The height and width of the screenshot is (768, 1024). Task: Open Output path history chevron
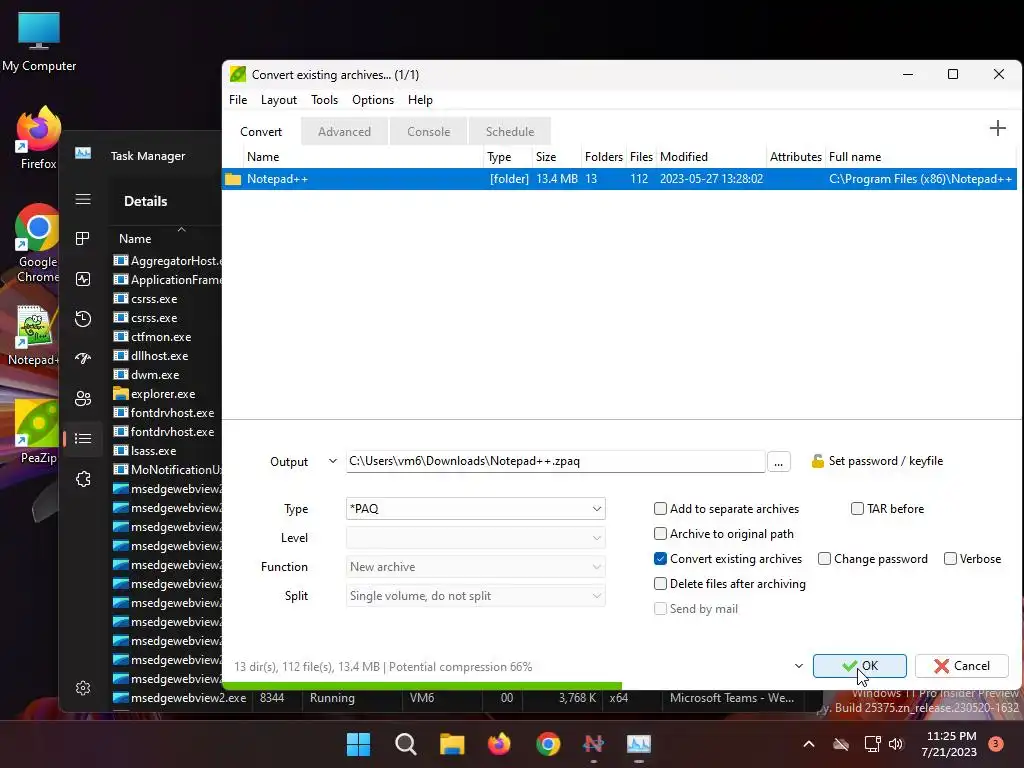coord(332,461)
